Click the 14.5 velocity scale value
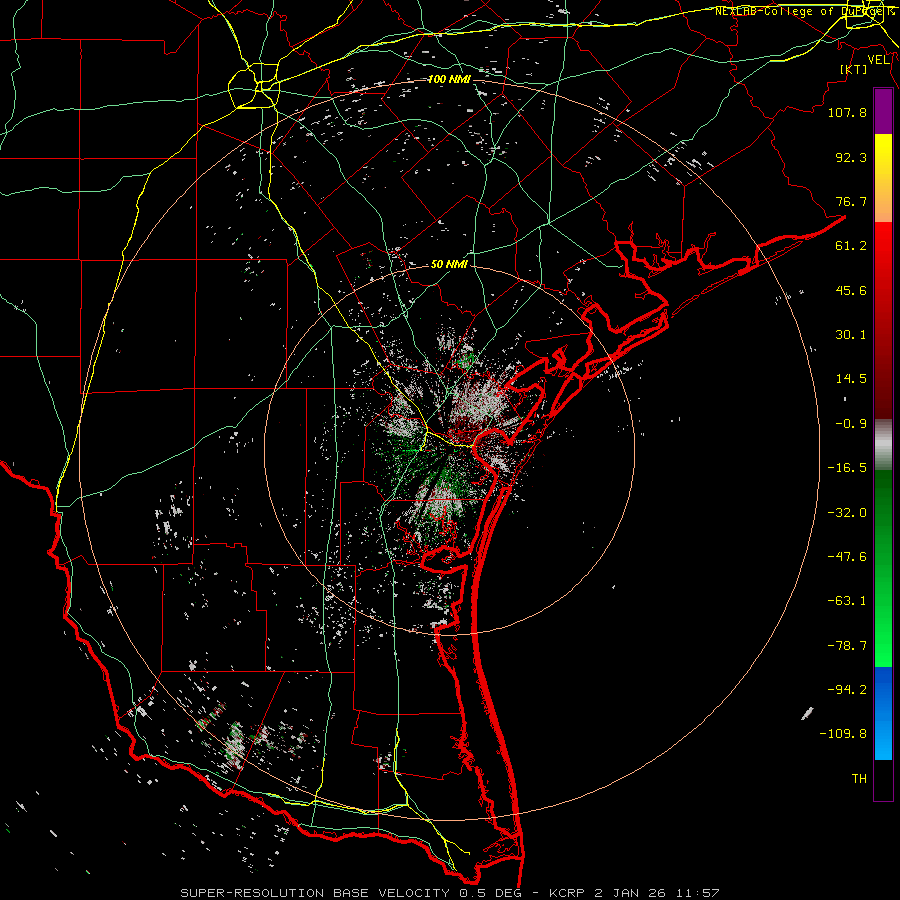 pos(851,379)
